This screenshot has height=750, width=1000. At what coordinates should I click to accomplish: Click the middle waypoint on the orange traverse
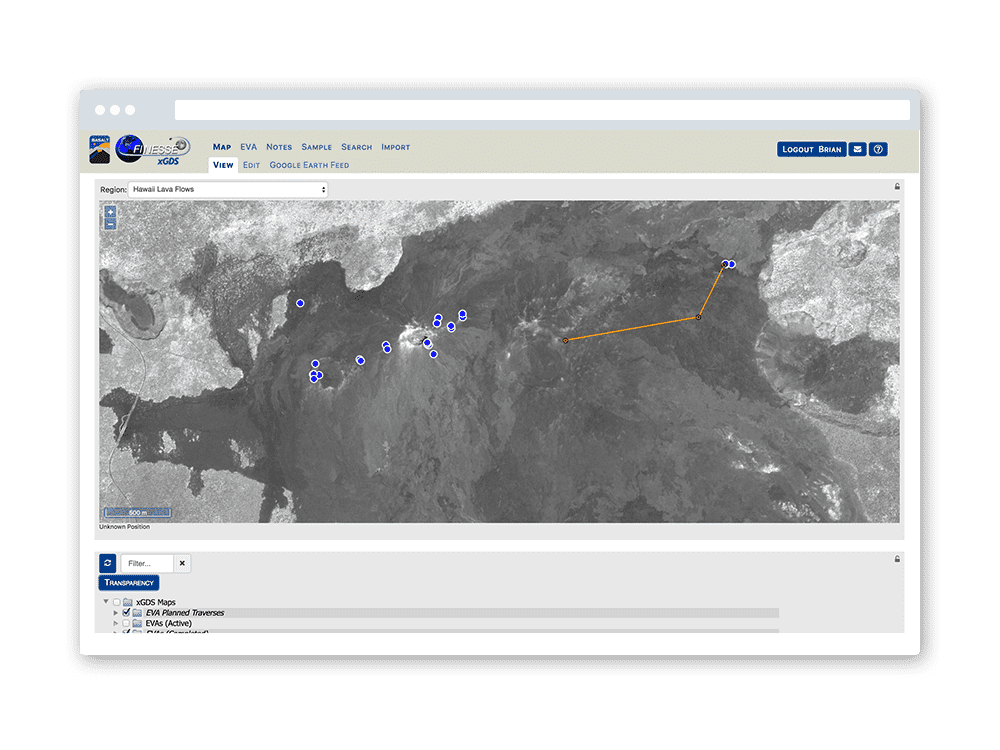(x=698, y=317)
